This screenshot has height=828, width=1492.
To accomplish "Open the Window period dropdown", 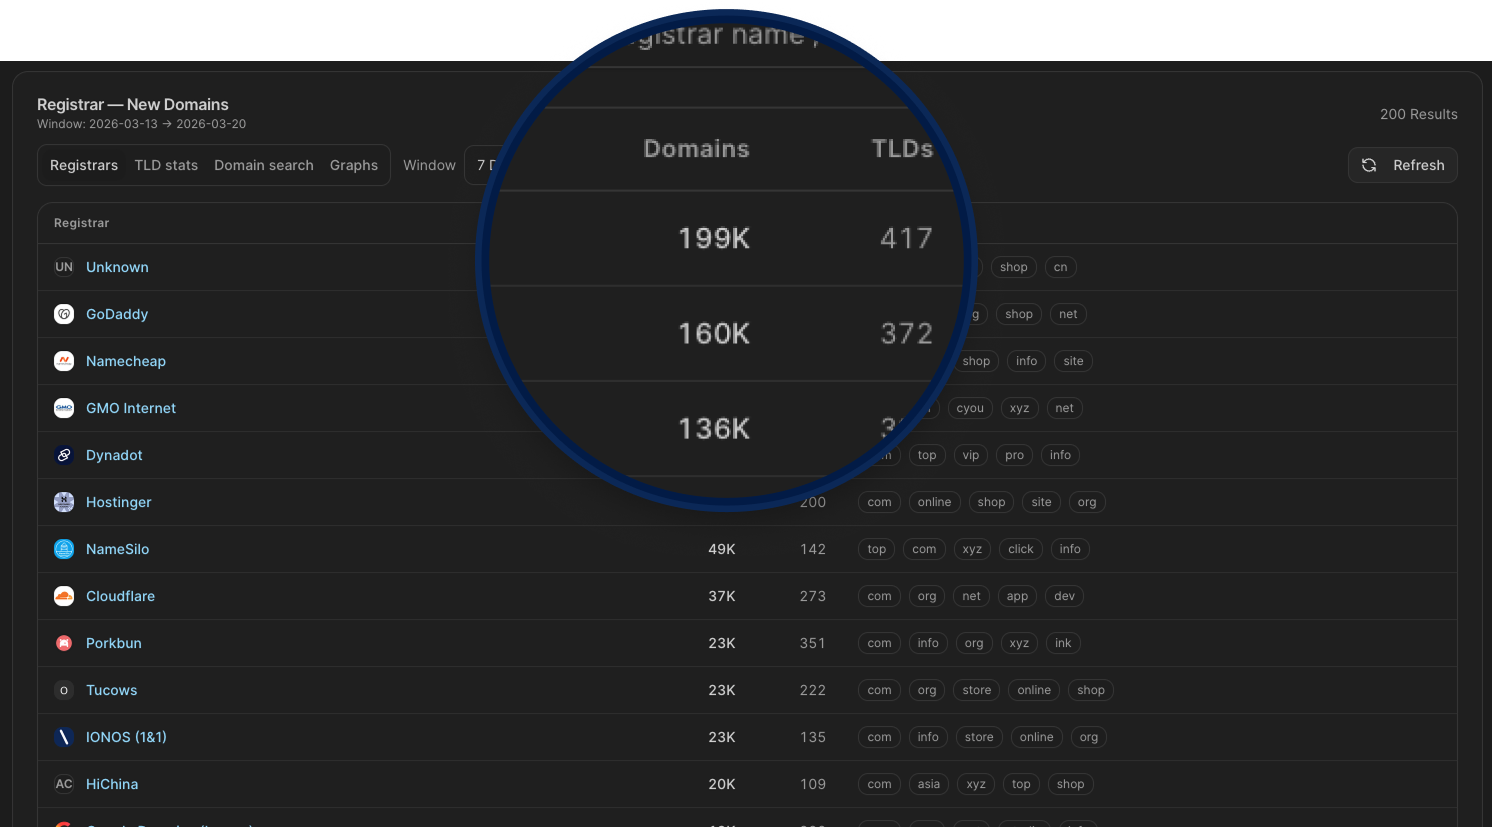I will (485, 165).
